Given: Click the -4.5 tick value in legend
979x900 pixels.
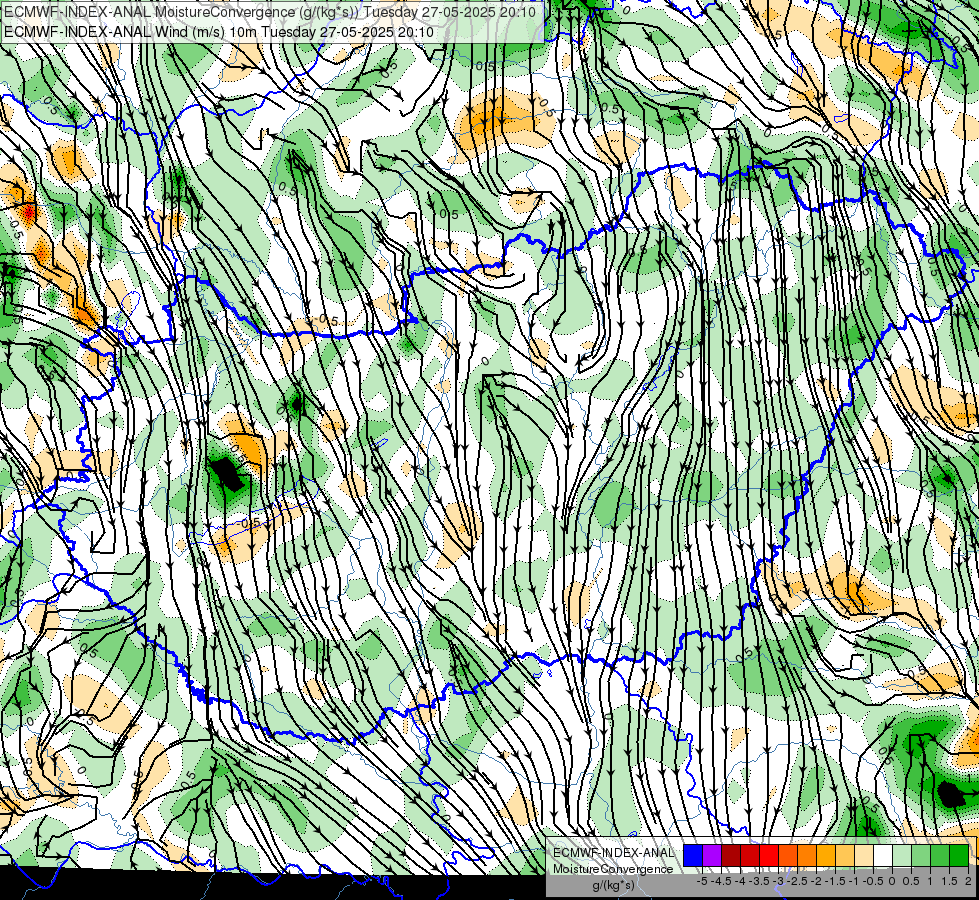Looking at the screenshot, I should [x=721, y=881].
